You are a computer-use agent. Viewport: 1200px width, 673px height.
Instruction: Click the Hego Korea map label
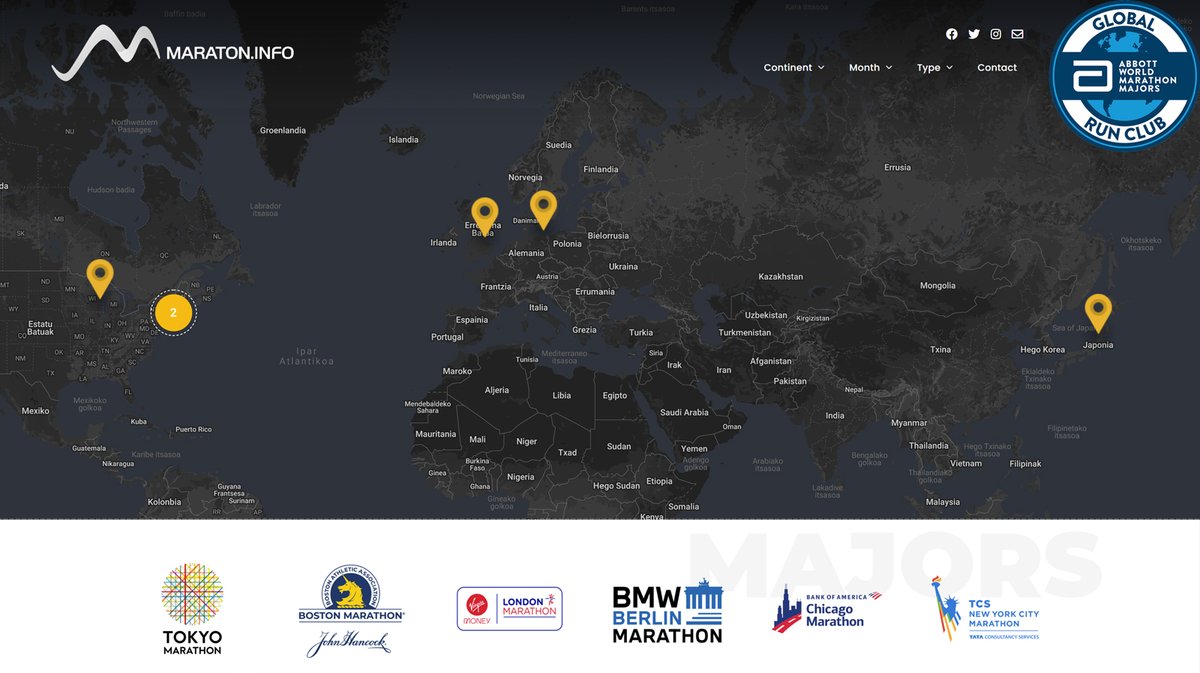point(1043,350)
